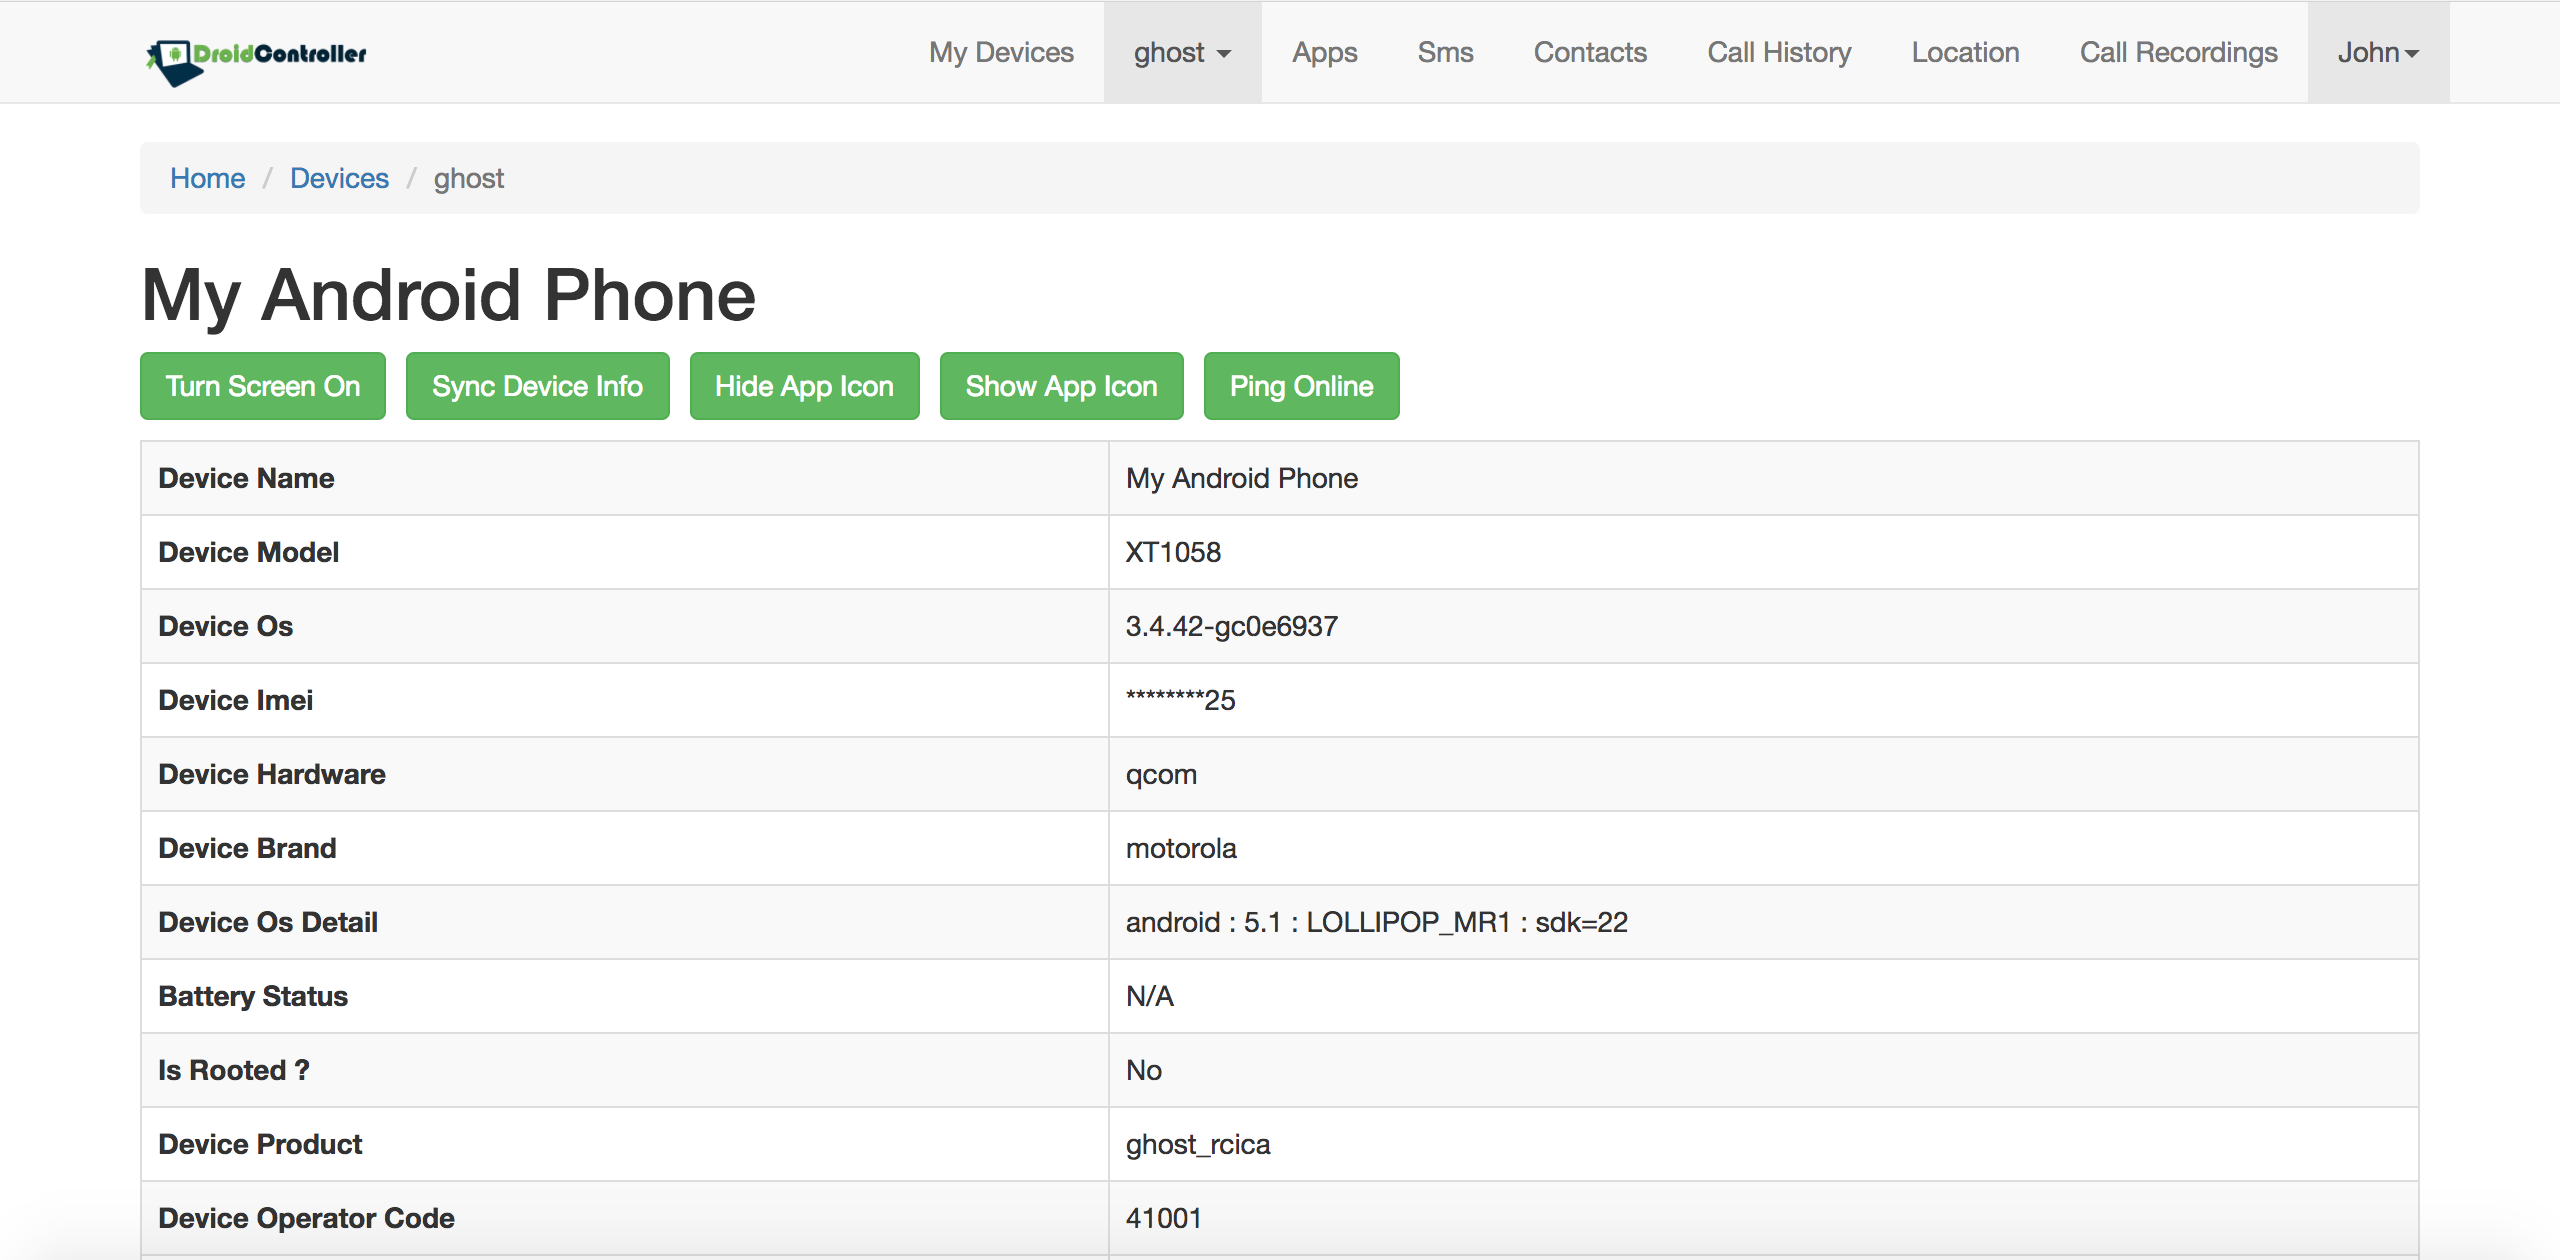Click the Device Os Detail value

[x=1376, y=922]
